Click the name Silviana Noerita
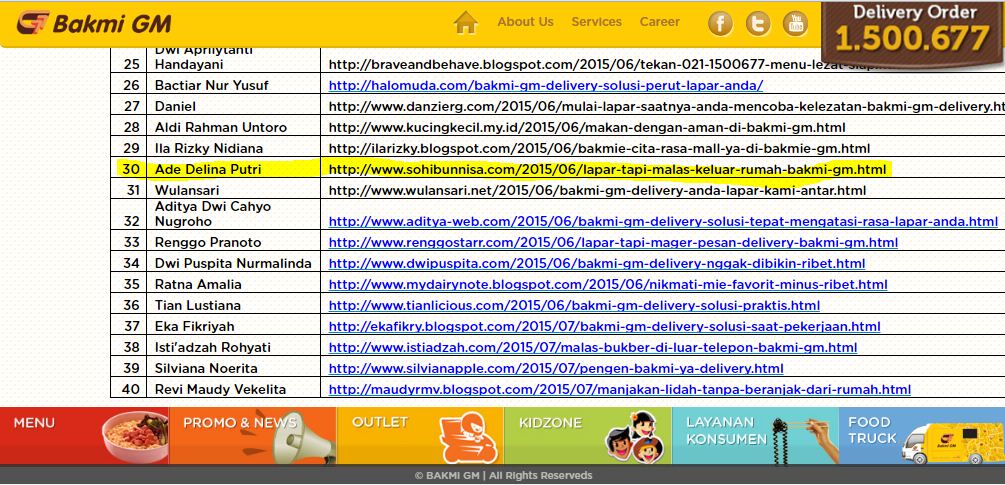 (x=206, y=369)
